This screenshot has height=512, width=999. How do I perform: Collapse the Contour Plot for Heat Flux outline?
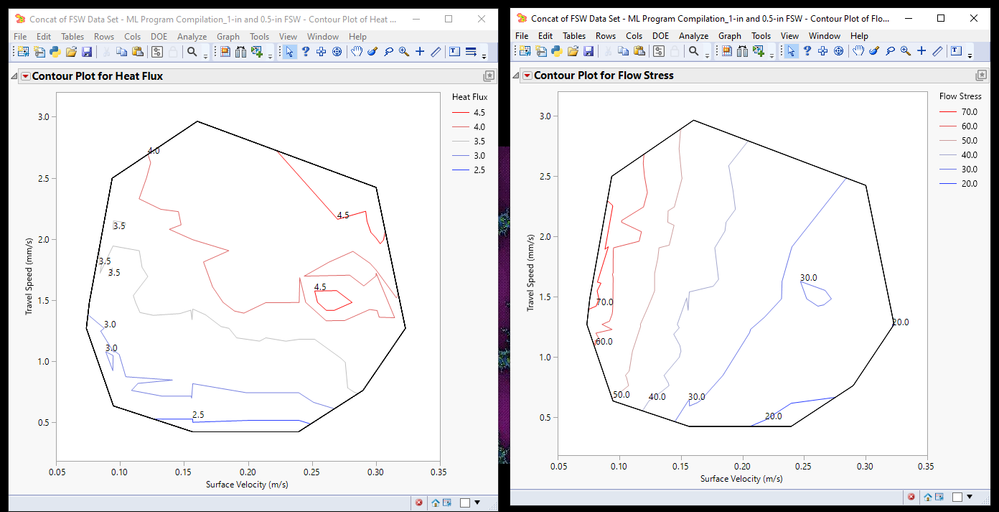pyautogui.click(x=14, y=76)
